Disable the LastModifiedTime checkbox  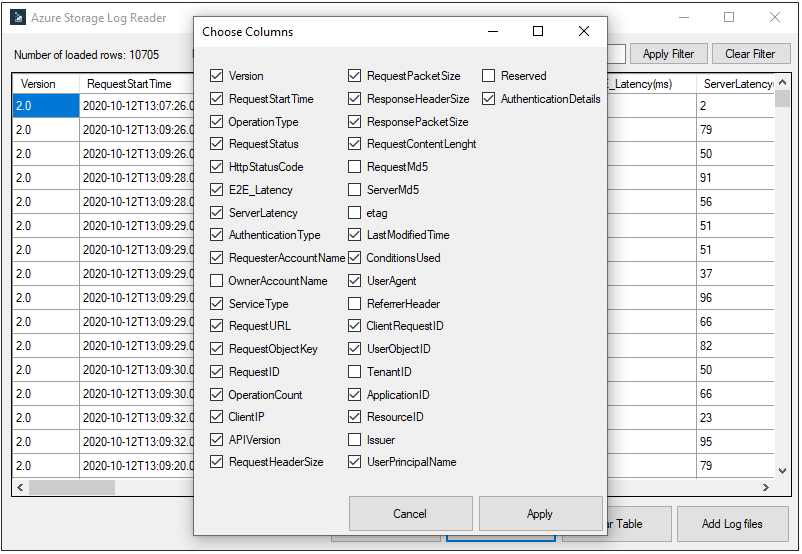click(354, 235)
